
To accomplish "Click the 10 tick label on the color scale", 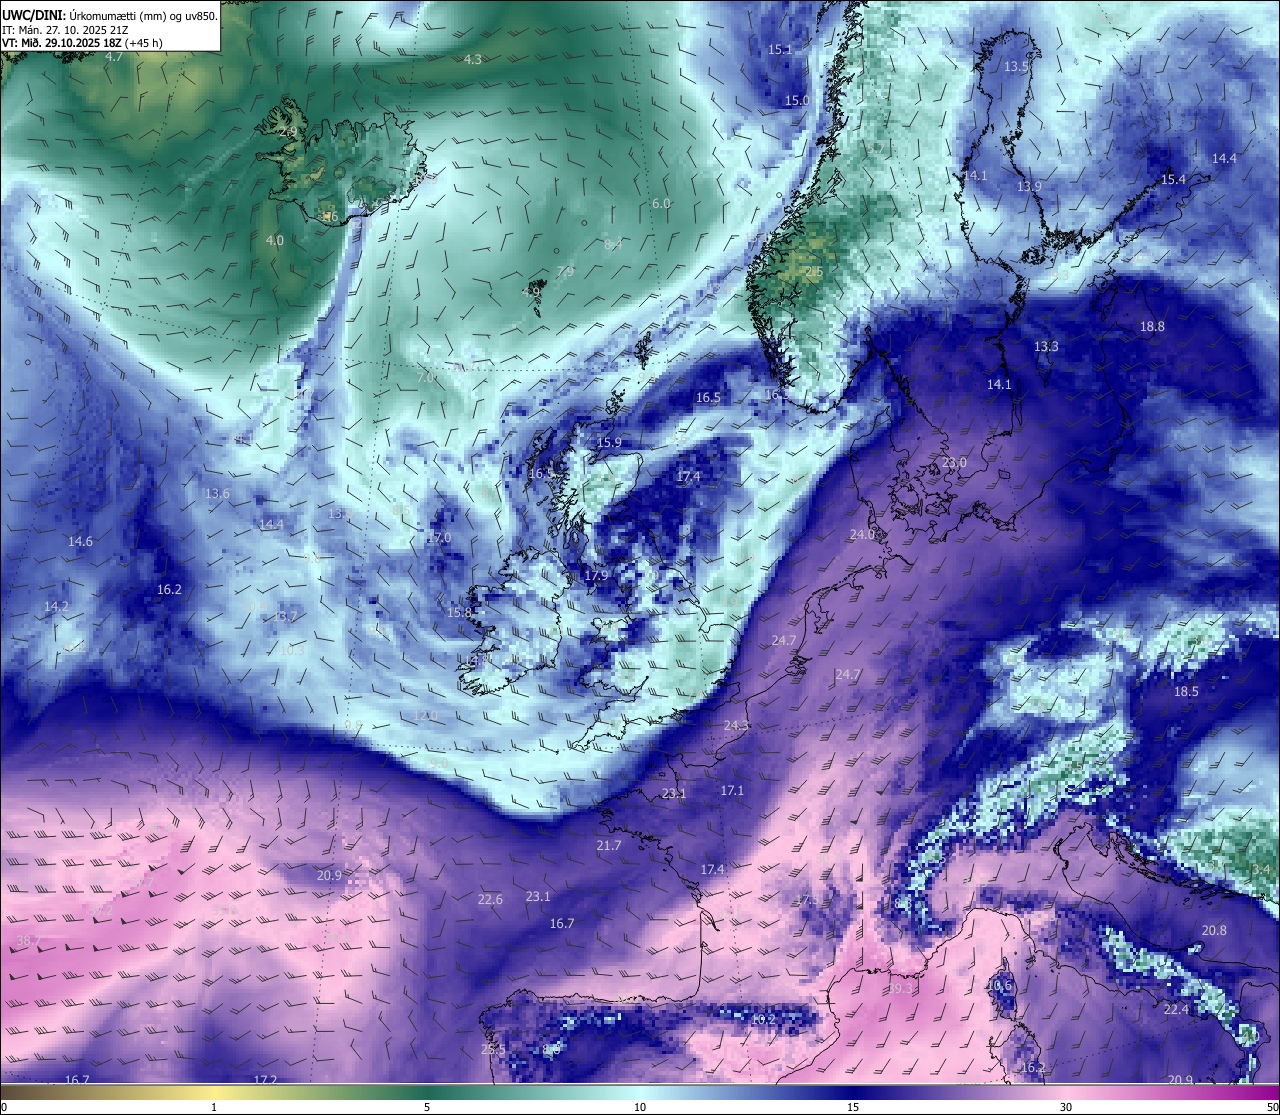I will (640, 1107).
